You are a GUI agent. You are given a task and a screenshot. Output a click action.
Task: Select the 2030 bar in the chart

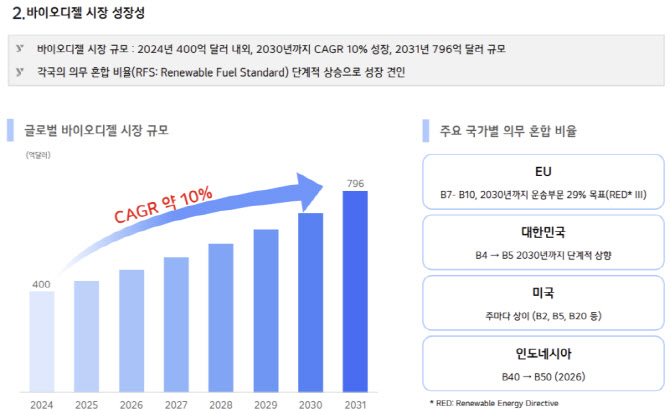[311, 302]
